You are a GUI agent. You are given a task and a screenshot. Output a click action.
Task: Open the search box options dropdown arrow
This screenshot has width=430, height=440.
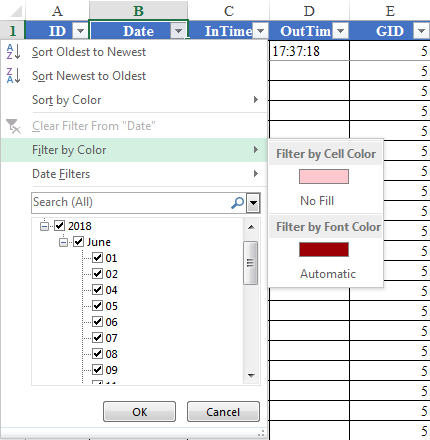(253, 202)
